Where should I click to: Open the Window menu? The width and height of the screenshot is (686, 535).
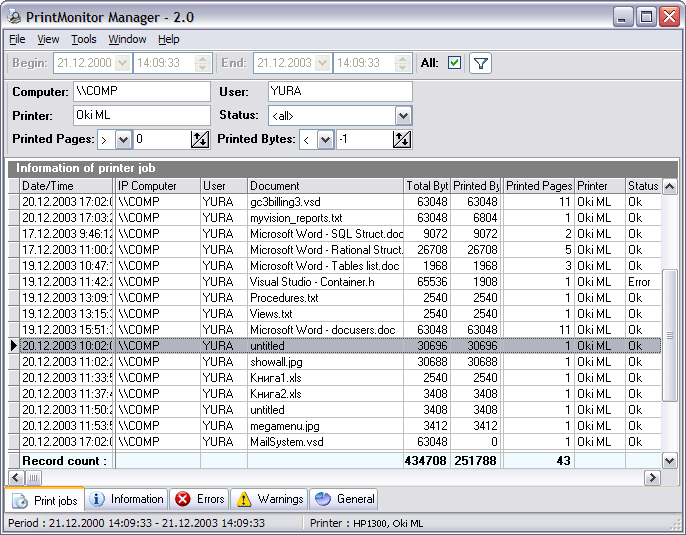tap(127, 39)
